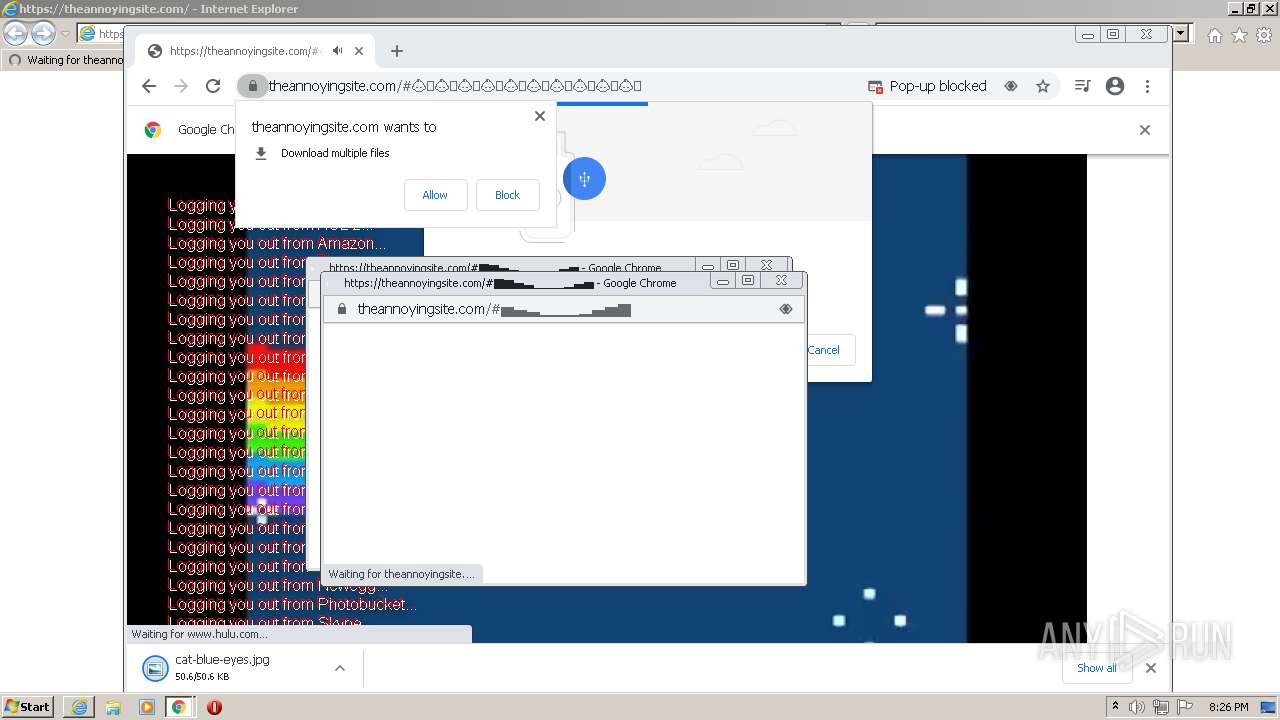
Task: Open a new Chrome tab
Action: 397,51
